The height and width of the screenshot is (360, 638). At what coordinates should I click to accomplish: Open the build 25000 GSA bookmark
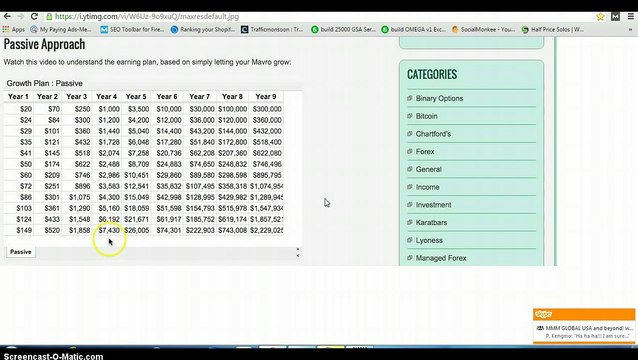tap(343, 29)
